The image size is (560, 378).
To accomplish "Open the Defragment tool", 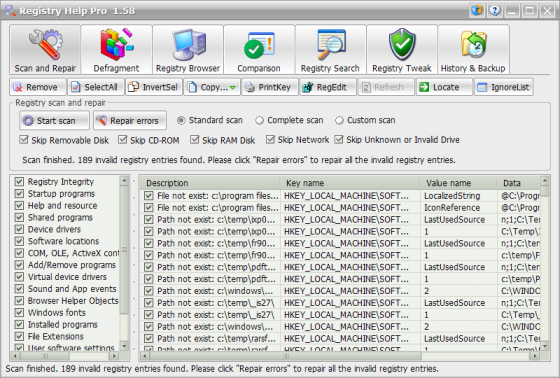I will 116,49.
